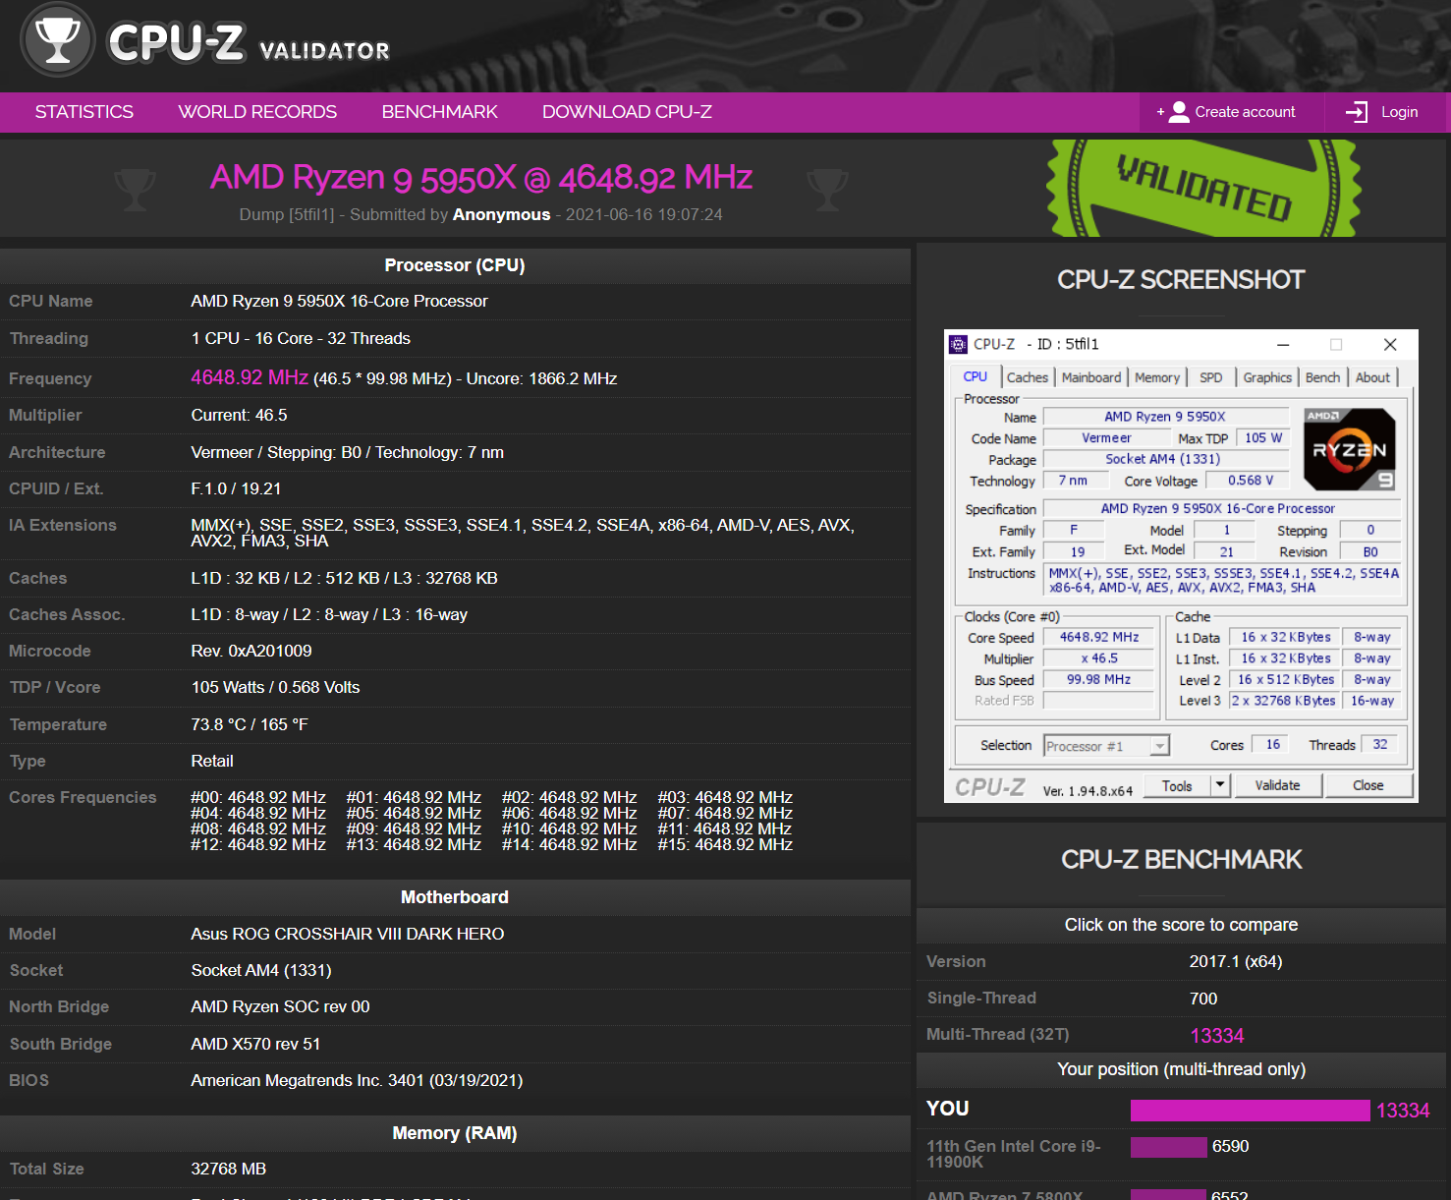Click the YOU magenta score bar

[1250, 1110]
